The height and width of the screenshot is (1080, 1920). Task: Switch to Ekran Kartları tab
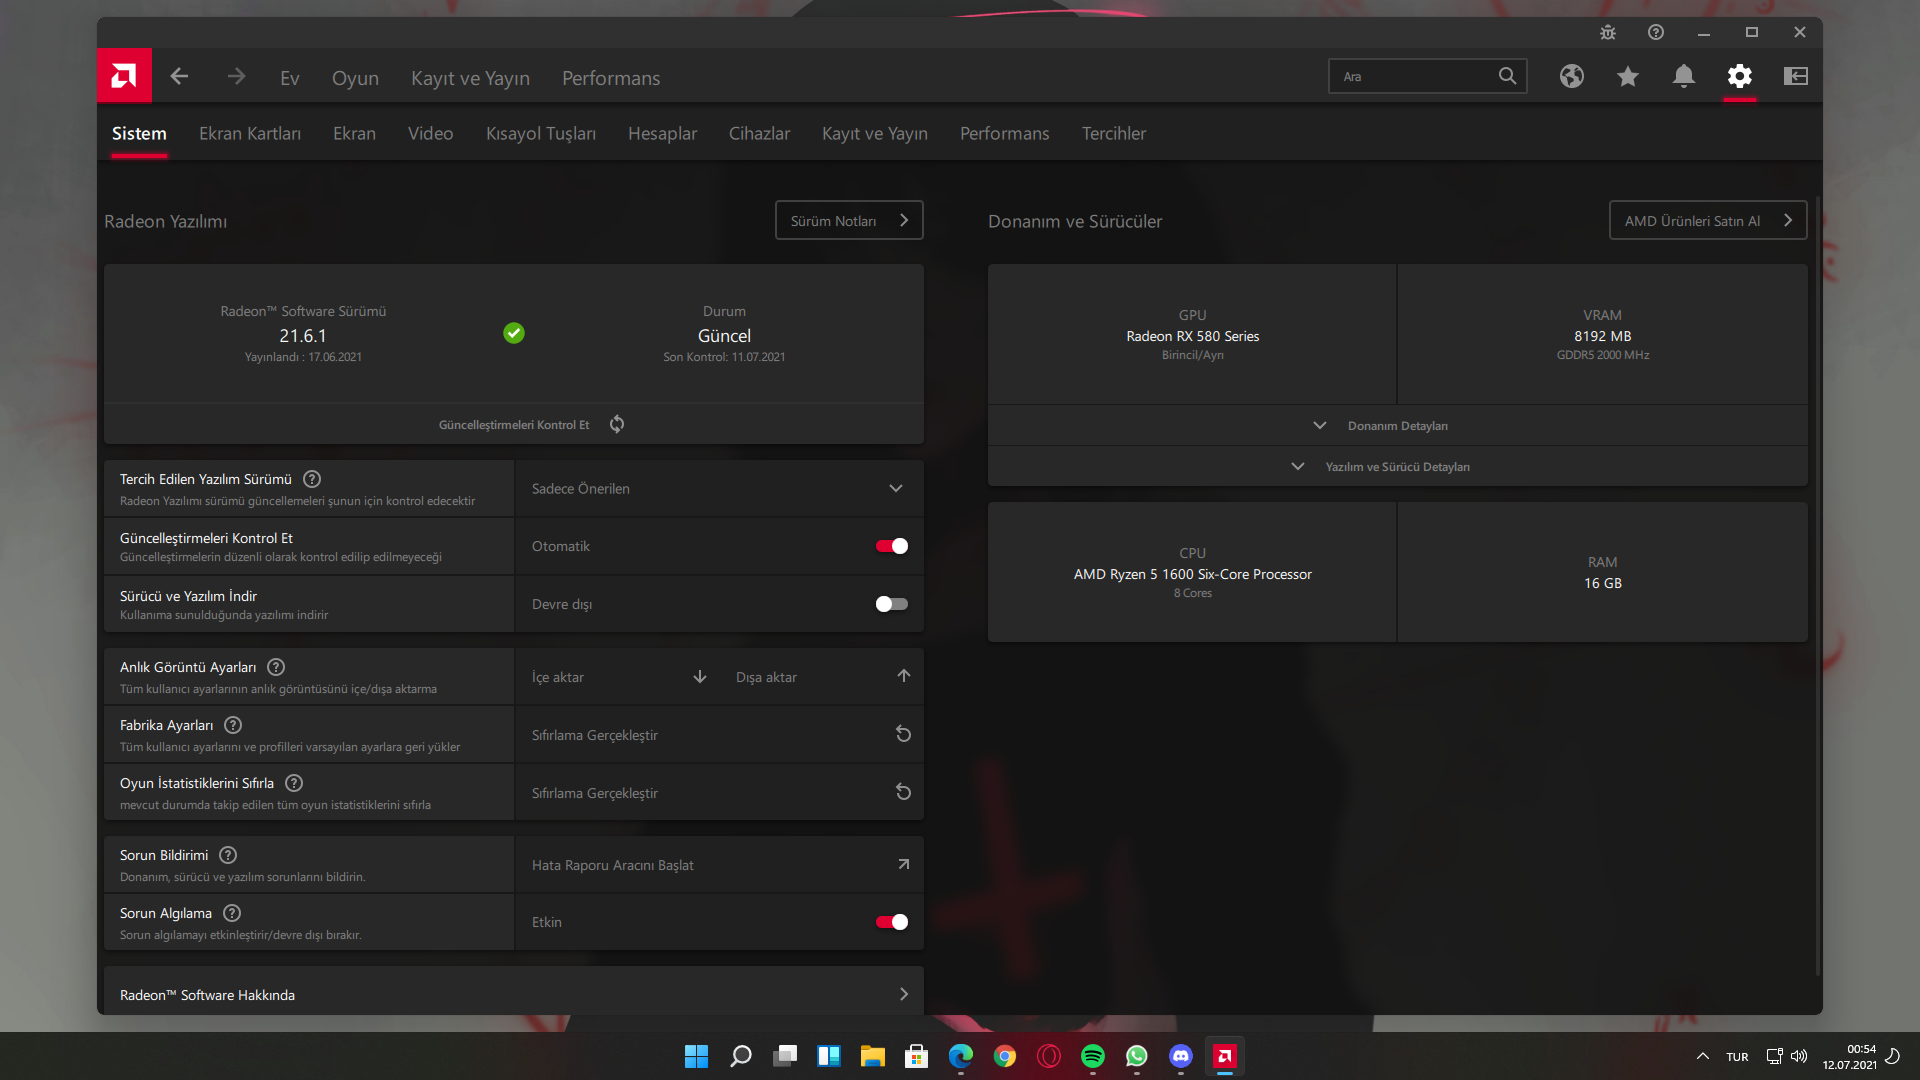pos(250,133)
